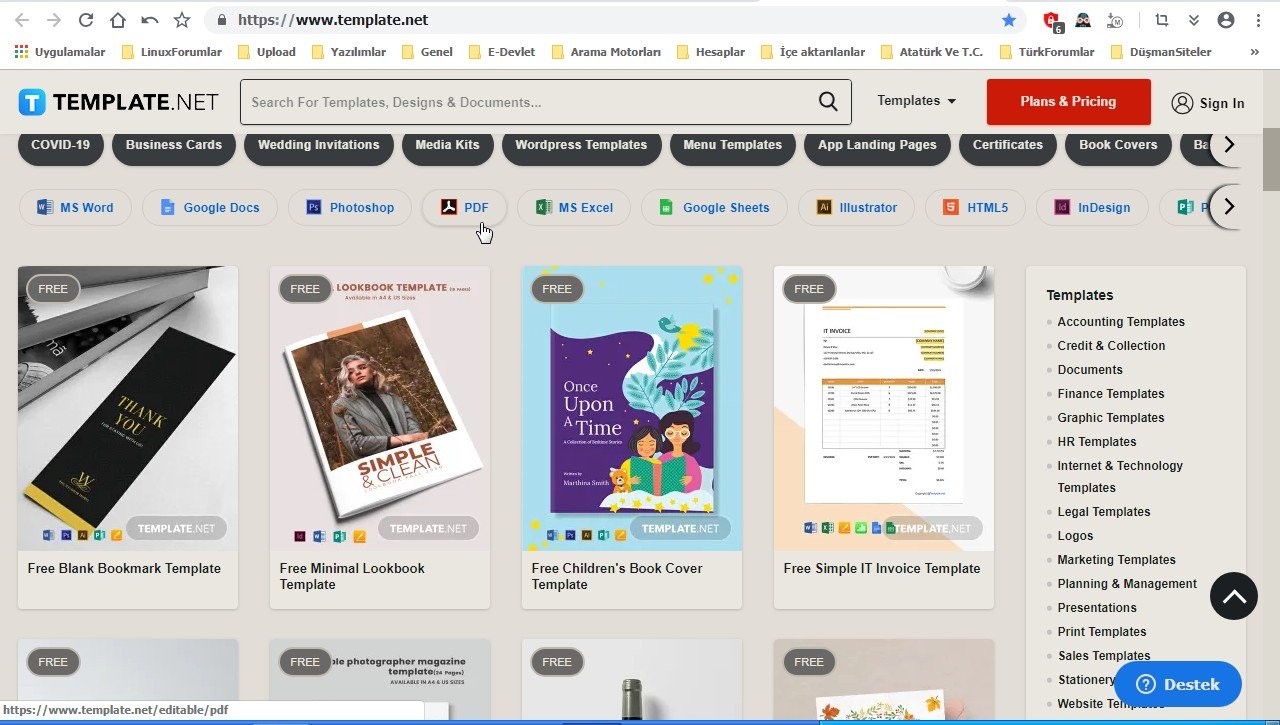Click the page vertical scrollbar thumb

(1271, 160)
